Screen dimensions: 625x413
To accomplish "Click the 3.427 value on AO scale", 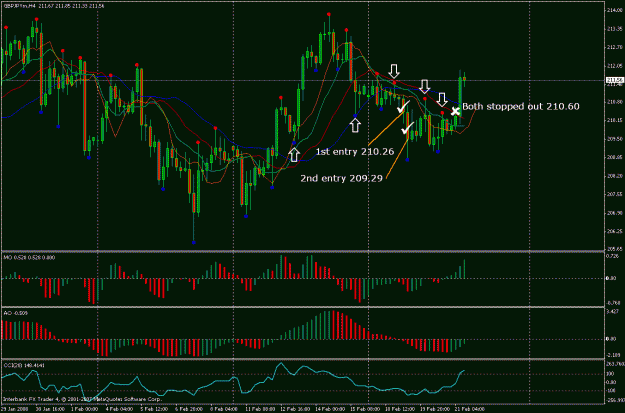I will tap(612, 311).
